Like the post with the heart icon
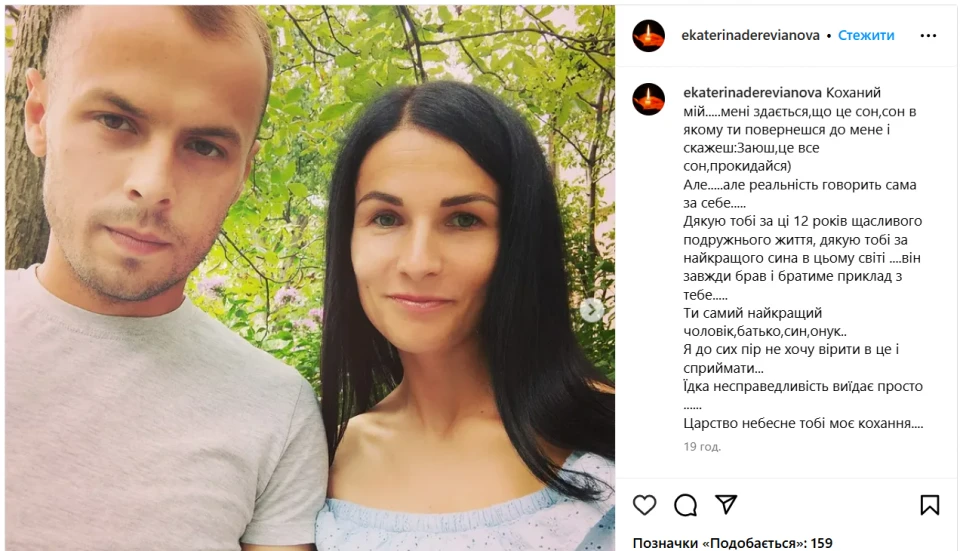The width and height of the screenshot is (960, 551). 644,505
